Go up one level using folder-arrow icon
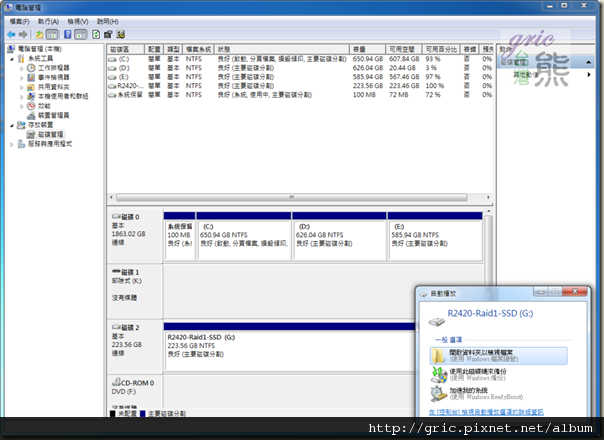Screen dimensions: 604x440 click(x=39, y=35)
